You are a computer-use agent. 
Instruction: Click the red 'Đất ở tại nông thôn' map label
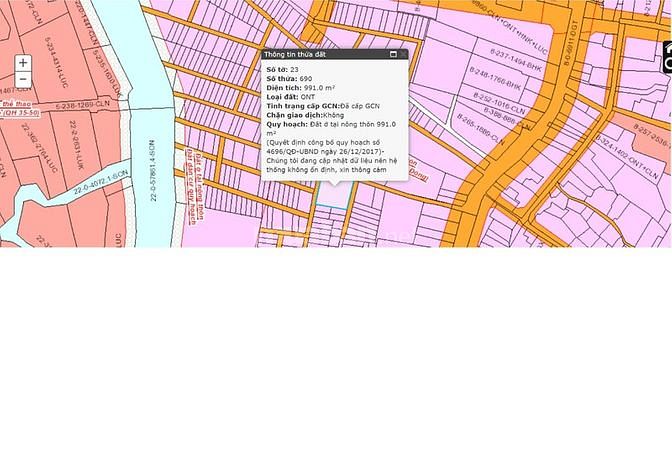(x=201, y=186)
